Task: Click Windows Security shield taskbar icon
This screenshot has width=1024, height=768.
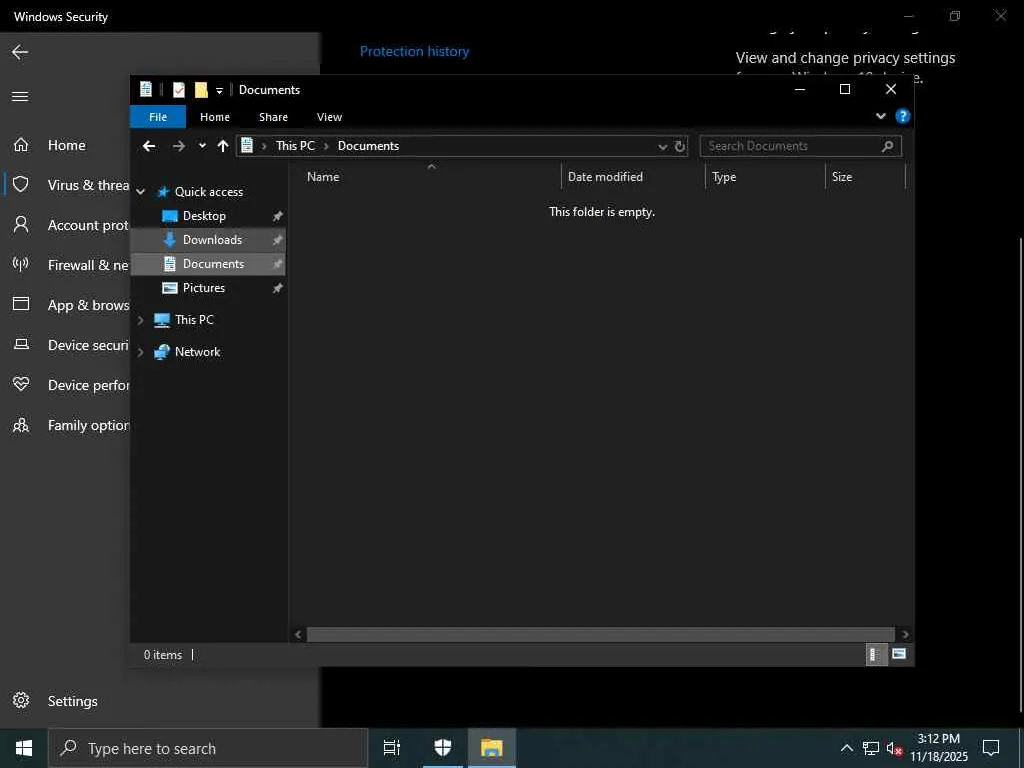Action: [x=443, y=748]
